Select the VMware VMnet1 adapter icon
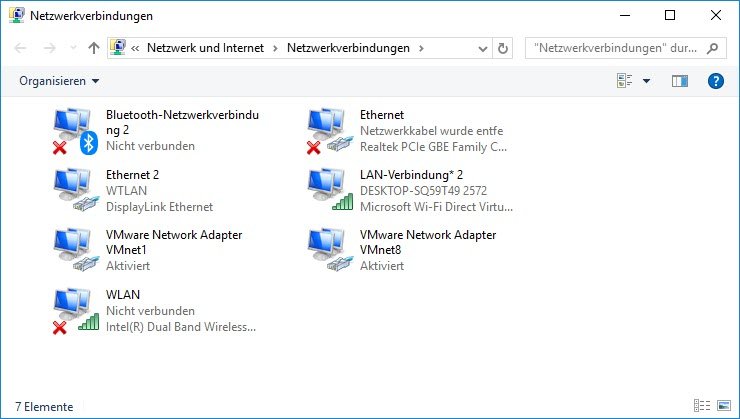This screenshot has width=740, height=419. pyautogui.click(x=73, y=250)
